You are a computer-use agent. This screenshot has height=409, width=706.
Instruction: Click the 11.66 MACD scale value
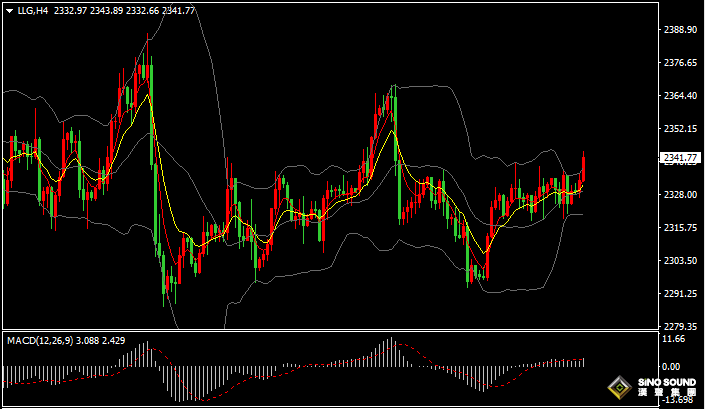tap(674, 340)
